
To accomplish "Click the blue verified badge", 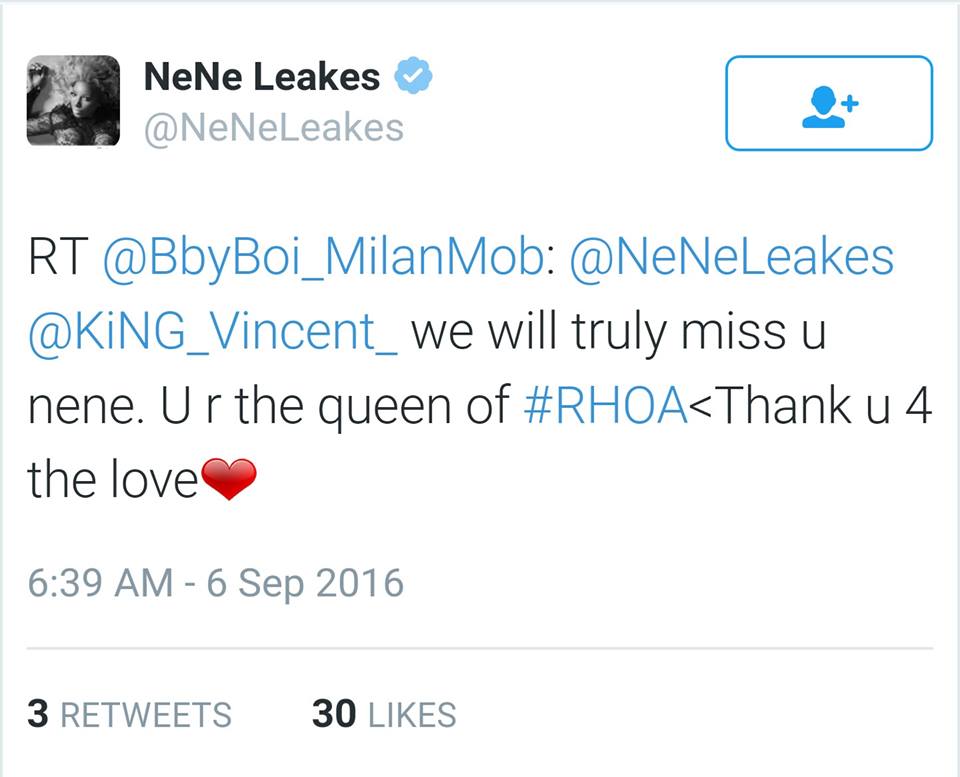I will click(413, 77).
